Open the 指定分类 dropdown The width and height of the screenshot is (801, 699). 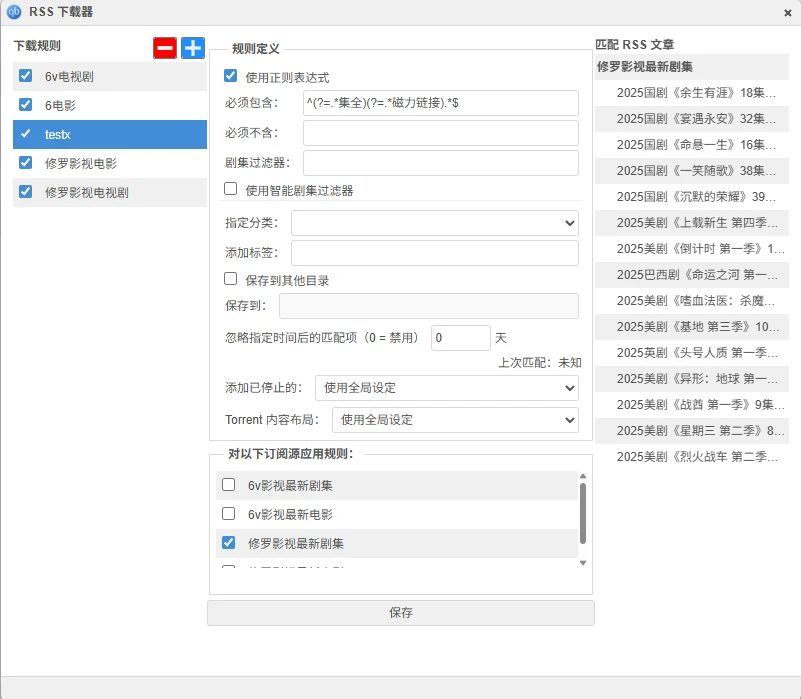click(x=434, y=223)
